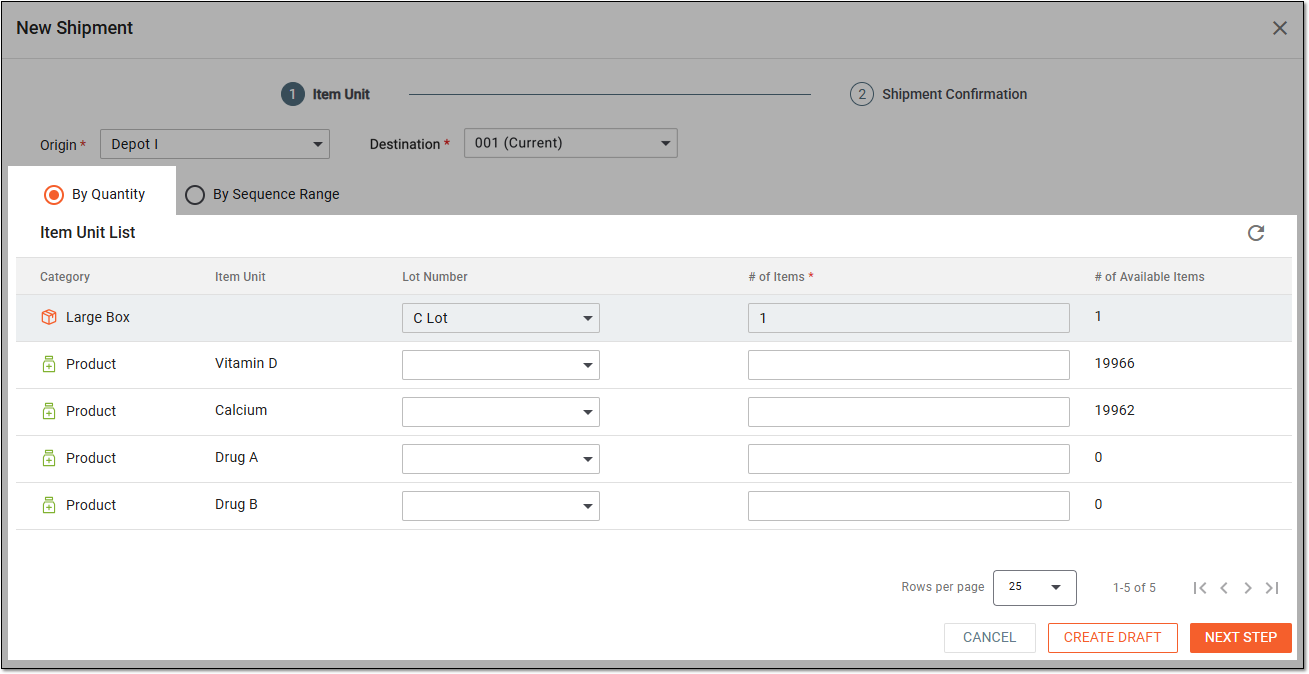Jump to the last page of results
Screen dimensions: 1309x674
[1272, 588]
